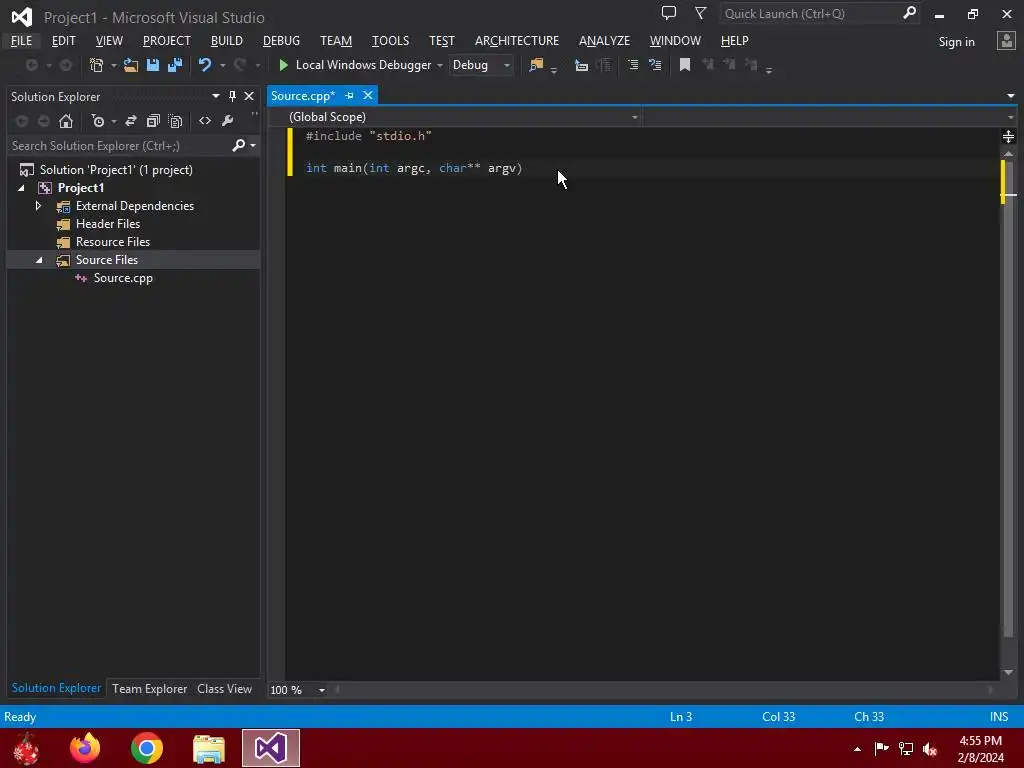Open Firefox from the taskbar
This screenshot has width=1024, height=768.
[85, 748]
